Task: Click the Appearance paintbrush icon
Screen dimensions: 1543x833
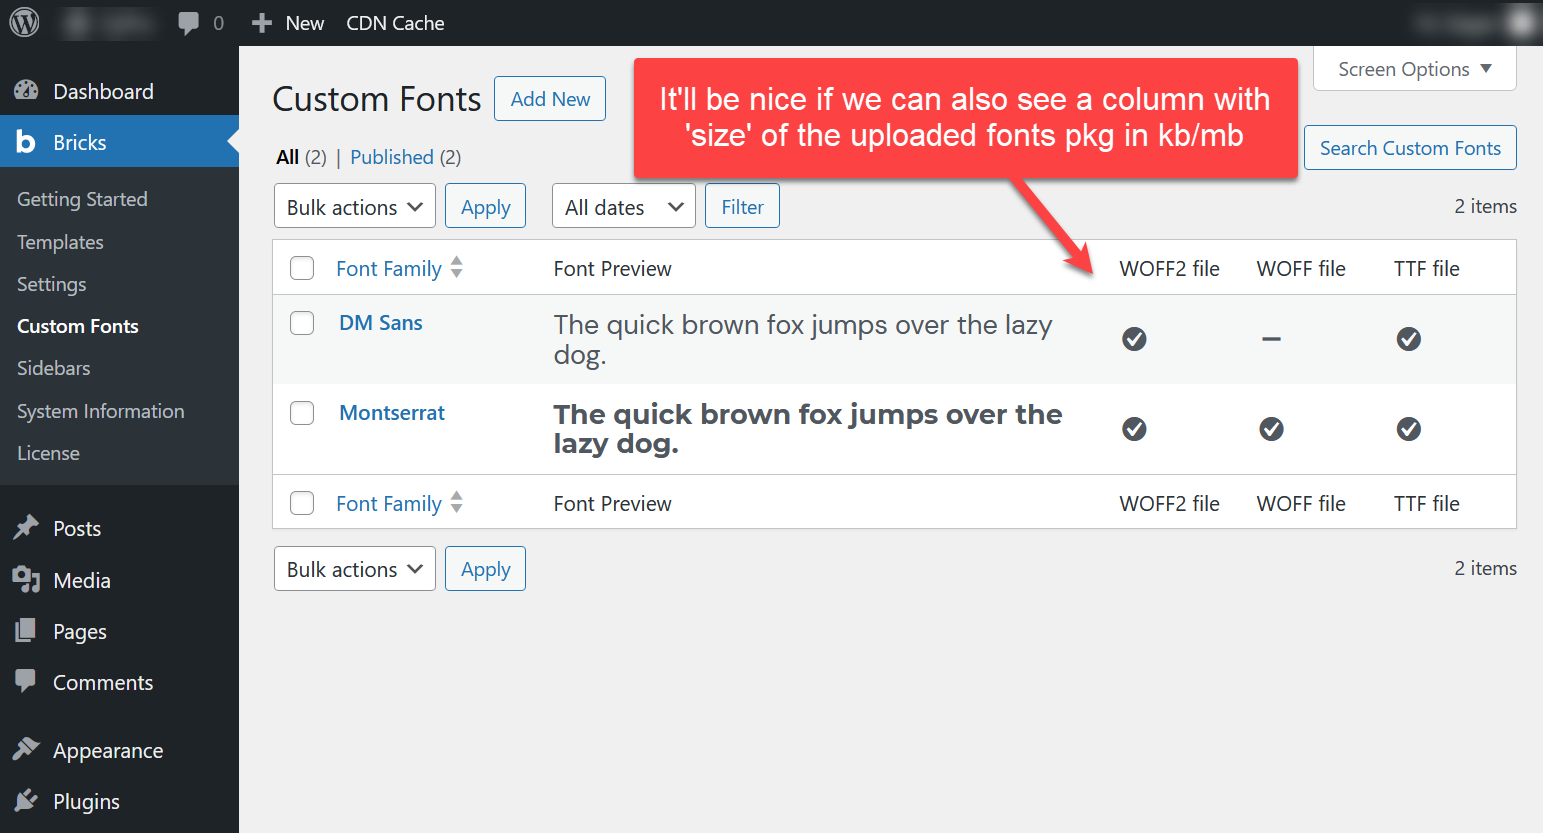Action: (26, 750)
